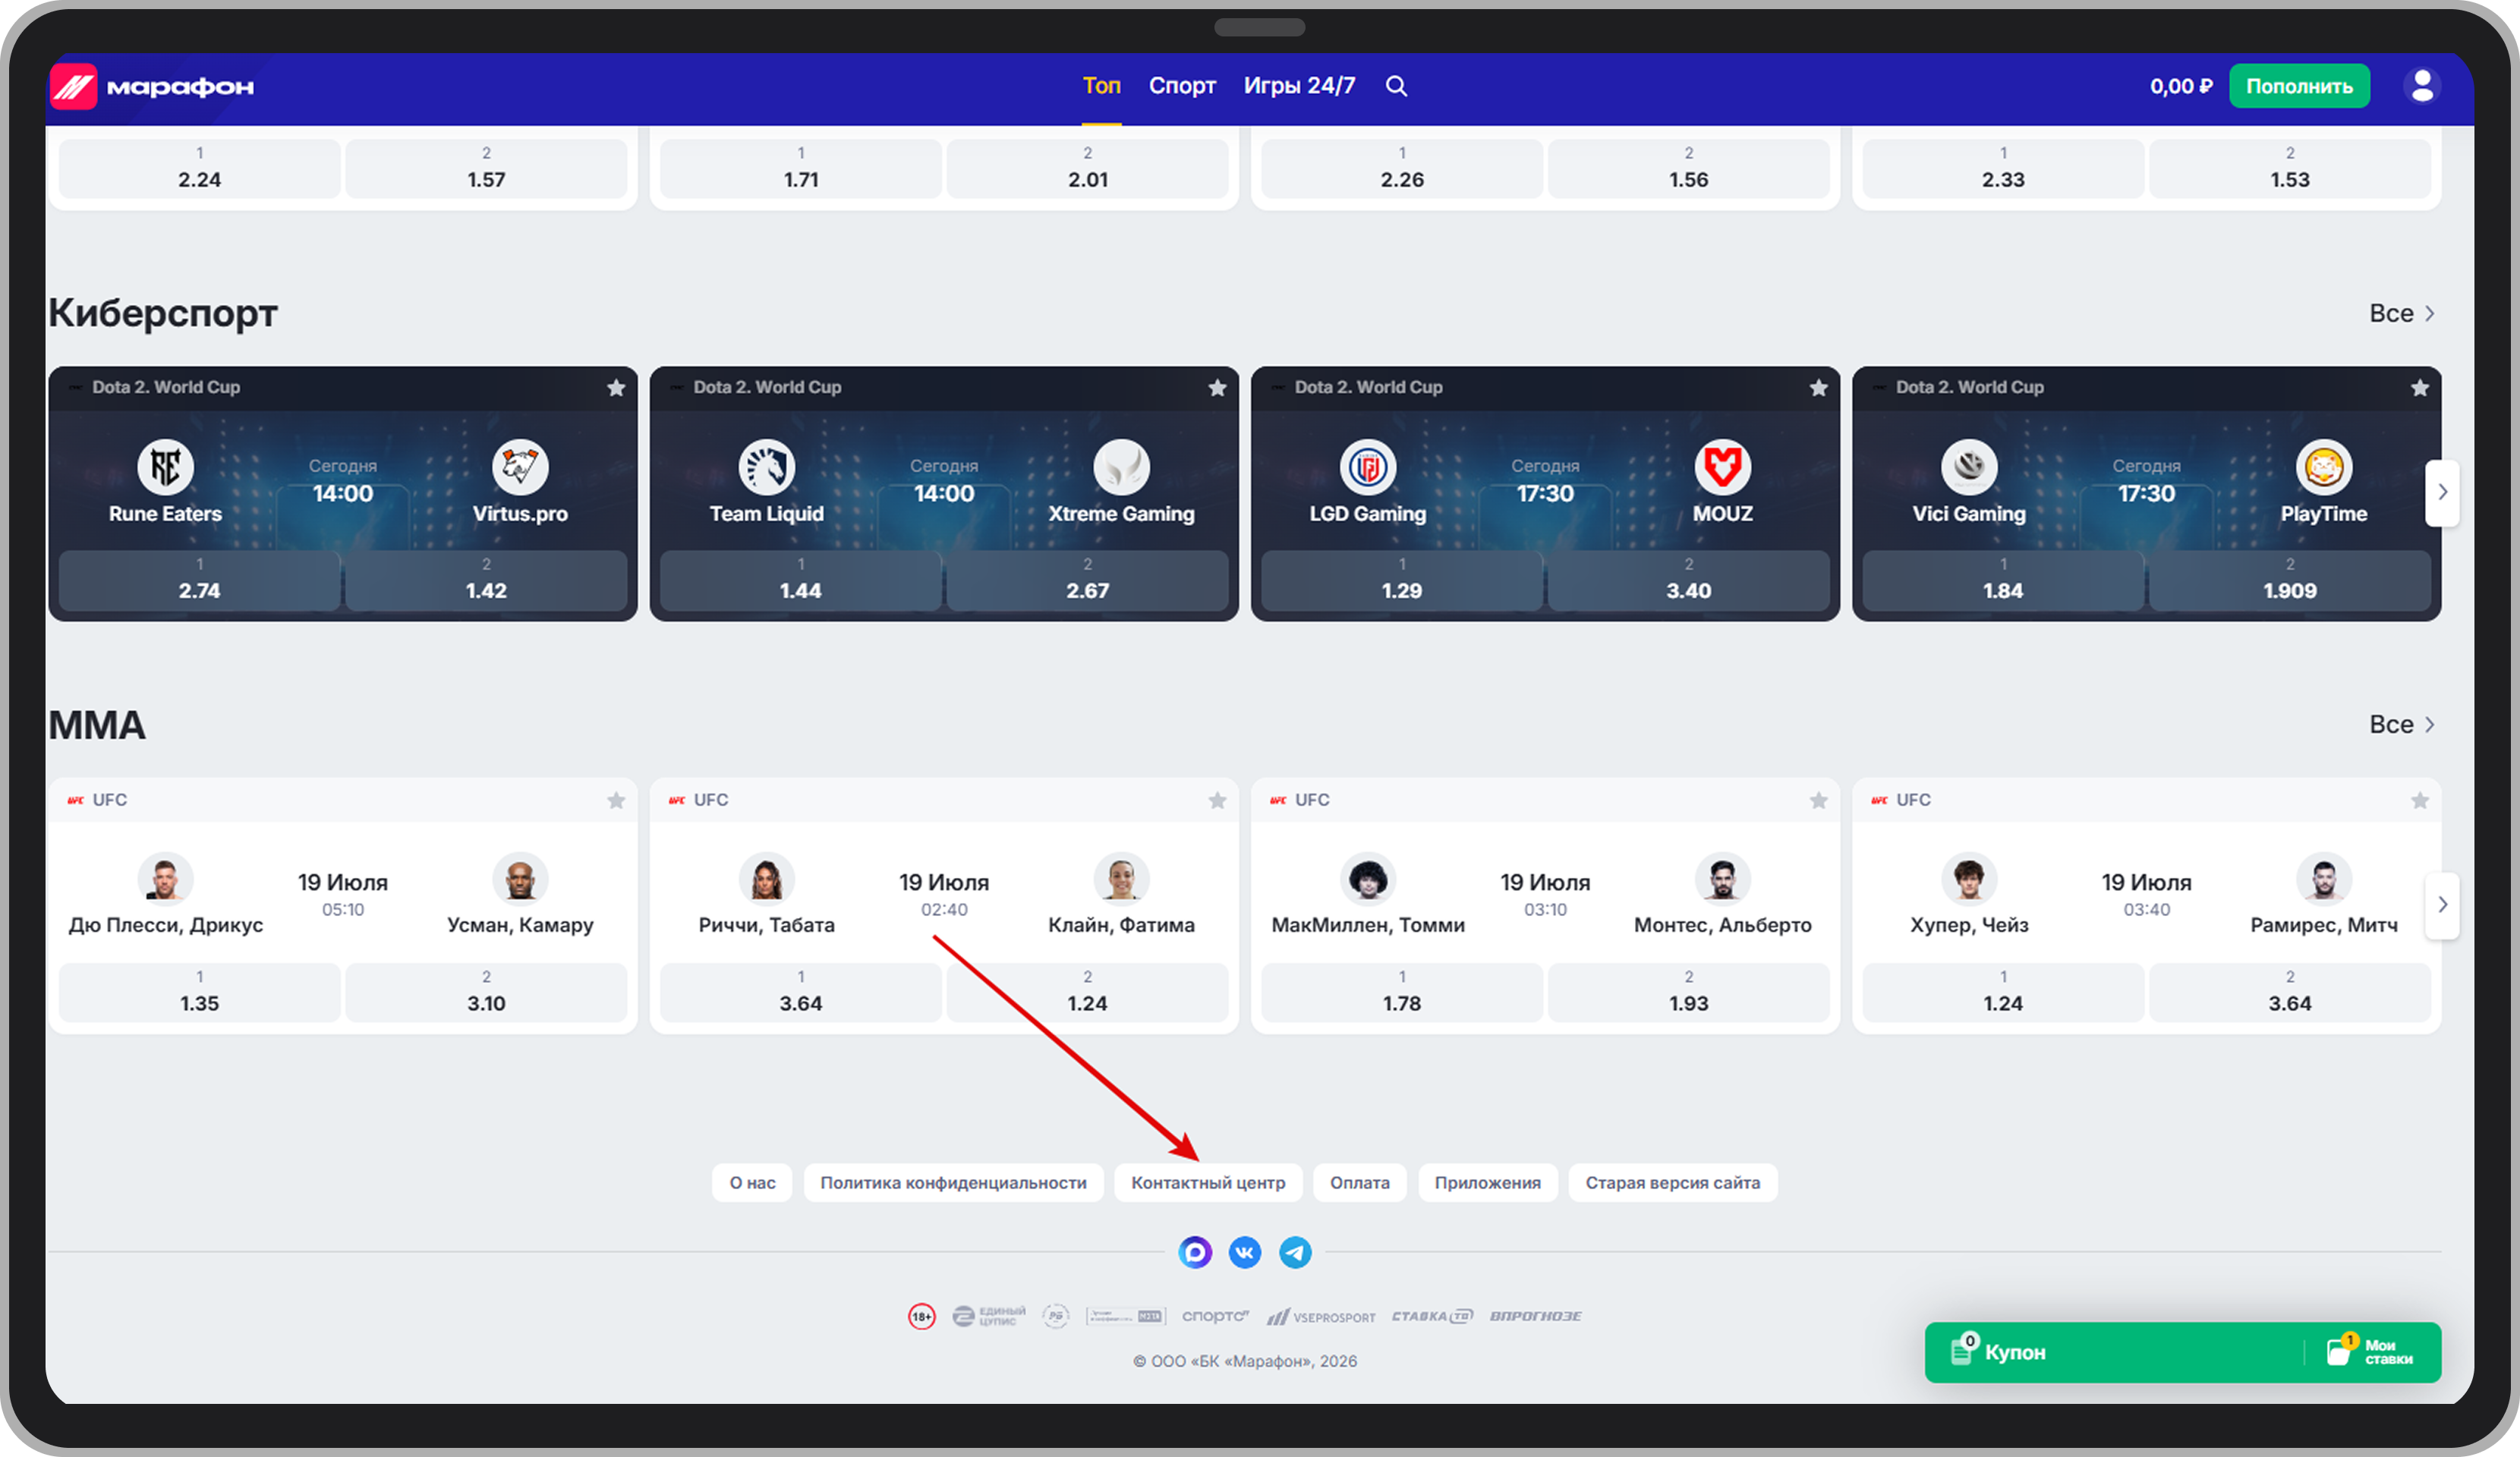2520x1457 pixels.
Task: Click the ВПрогнозе partner logo
Action: click(x=1536, y=1316)
